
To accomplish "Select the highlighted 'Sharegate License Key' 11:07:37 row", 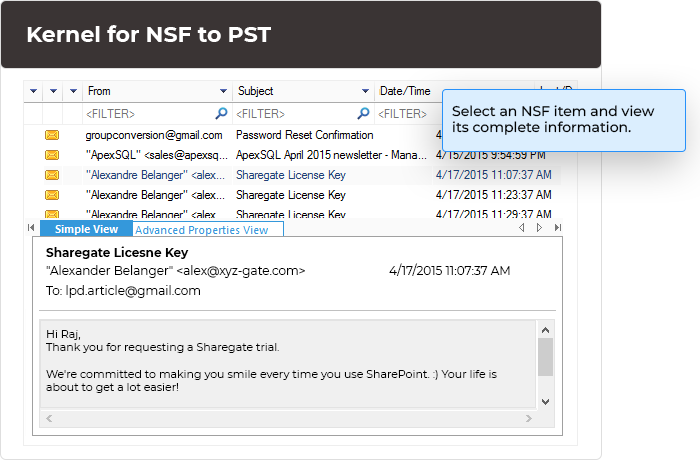I will coord(292,175).
